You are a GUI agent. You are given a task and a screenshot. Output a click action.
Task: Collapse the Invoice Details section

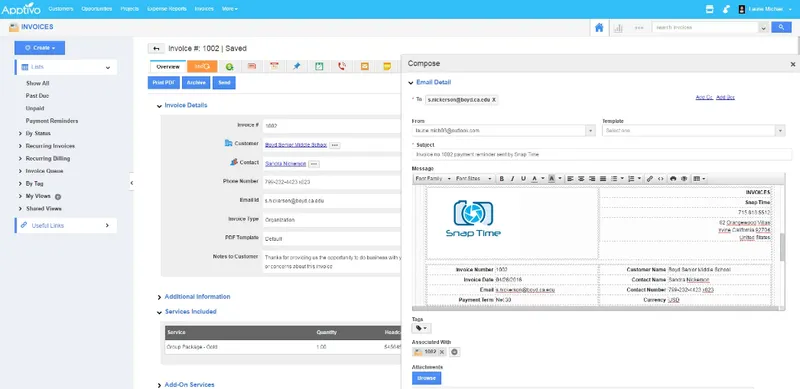pyautogui.click(x=159, y=106)
